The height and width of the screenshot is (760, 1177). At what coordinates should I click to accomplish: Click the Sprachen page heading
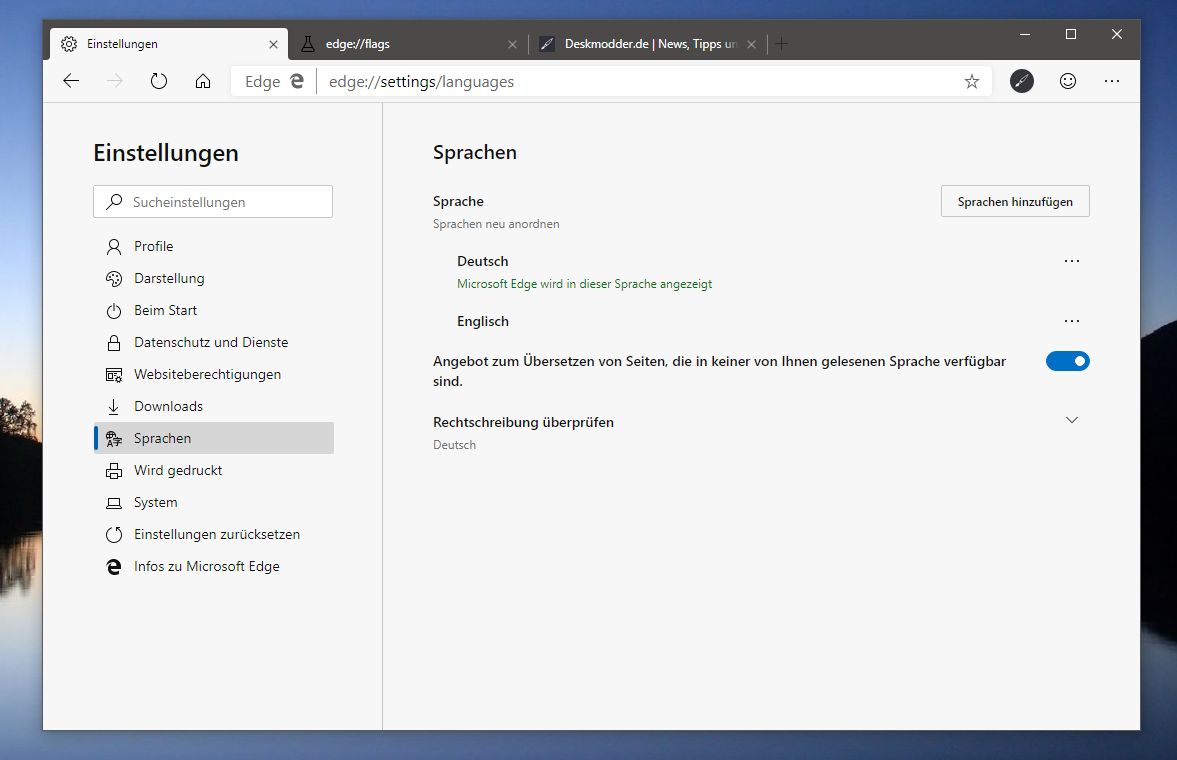pyautogui.click(x=475, y=152)
